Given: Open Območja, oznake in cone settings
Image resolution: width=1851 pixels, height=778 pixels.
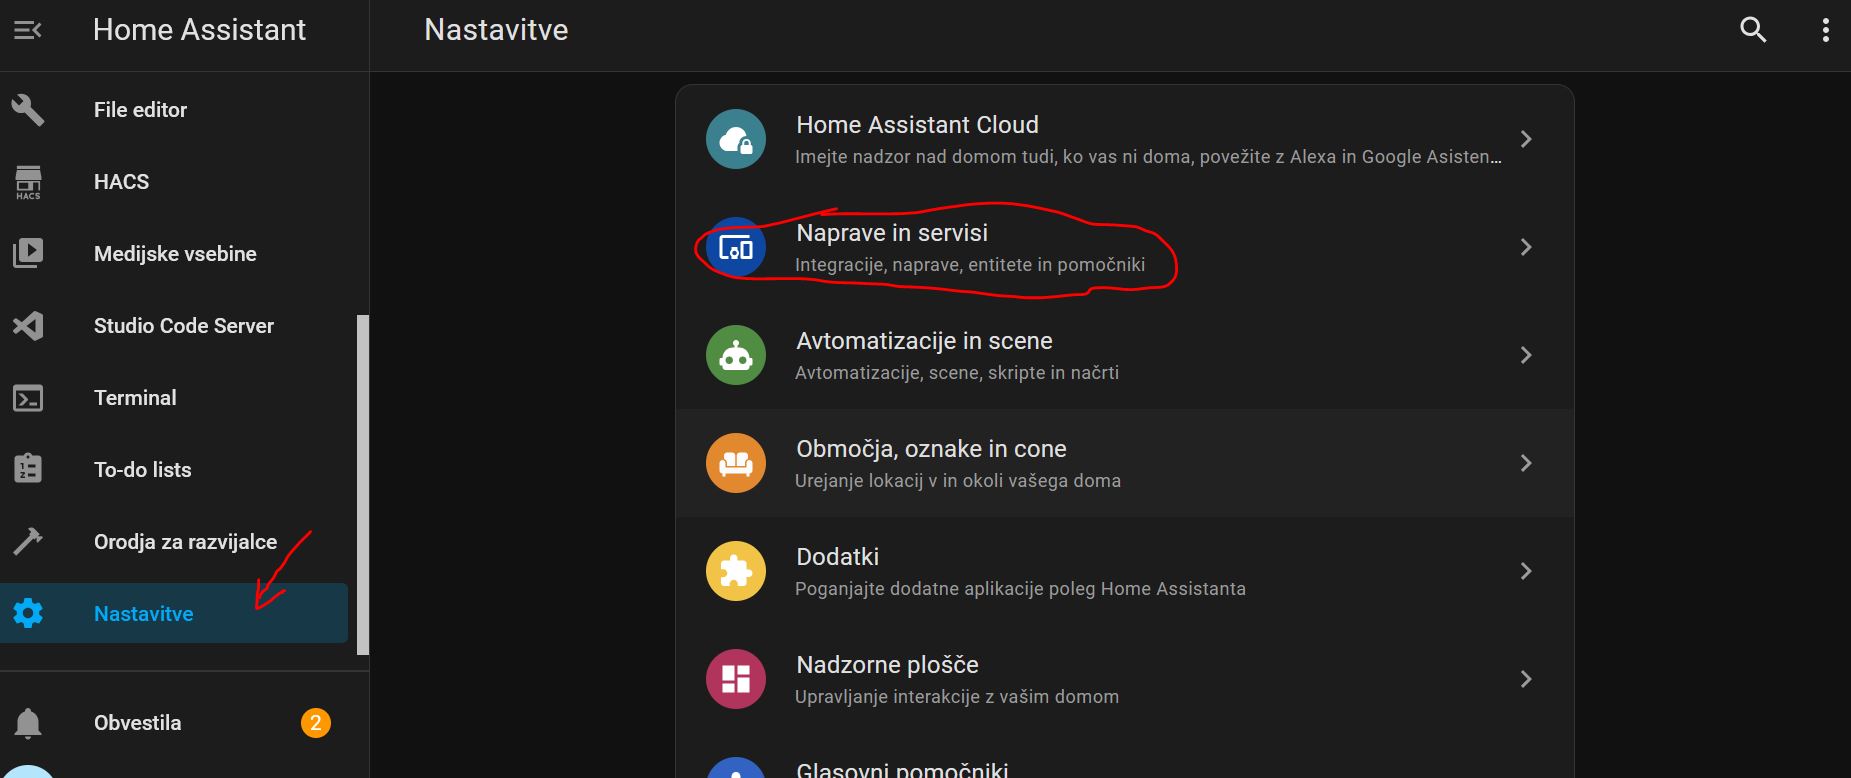Looking at the screenshot, I should (1125, 463).
